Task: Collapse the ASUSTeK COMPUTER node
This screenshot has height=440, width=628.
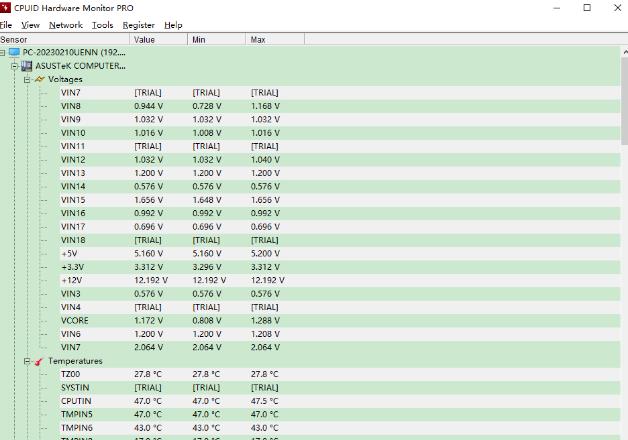Action: point(15,66)
